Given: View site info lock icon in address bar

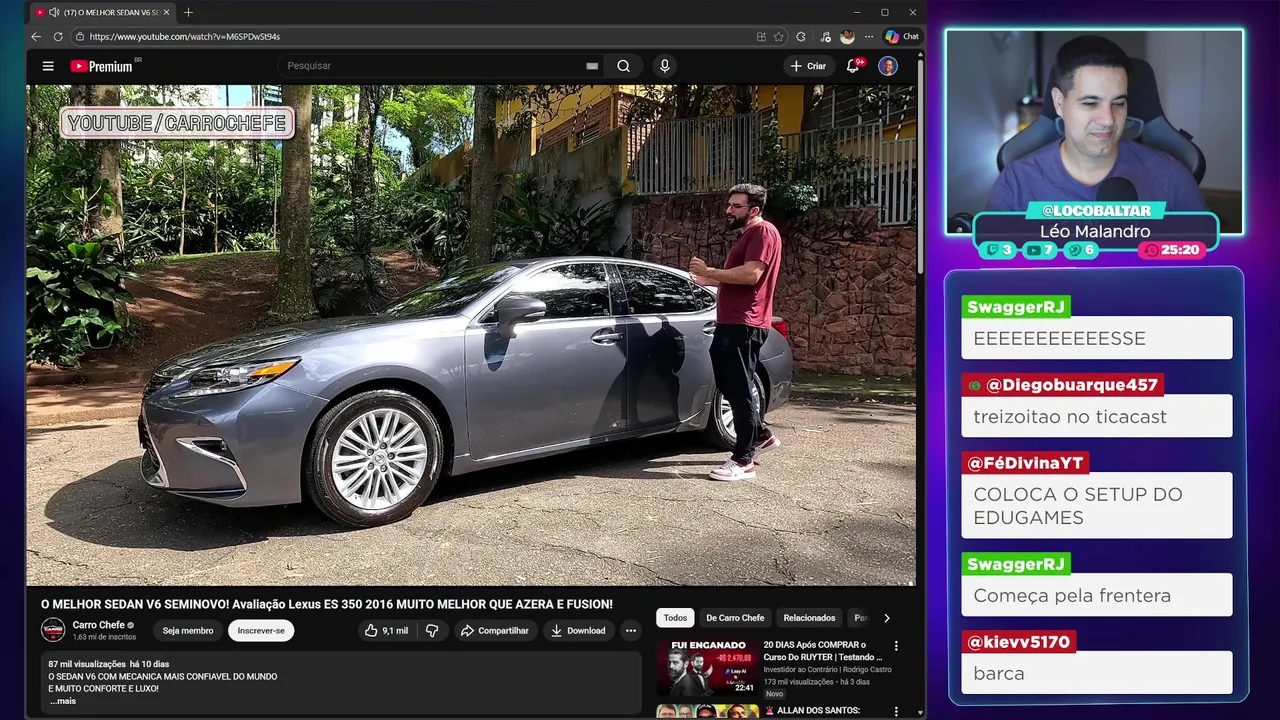Looking at the screenshot, I should pyautogui.click(x=80, y=36).
